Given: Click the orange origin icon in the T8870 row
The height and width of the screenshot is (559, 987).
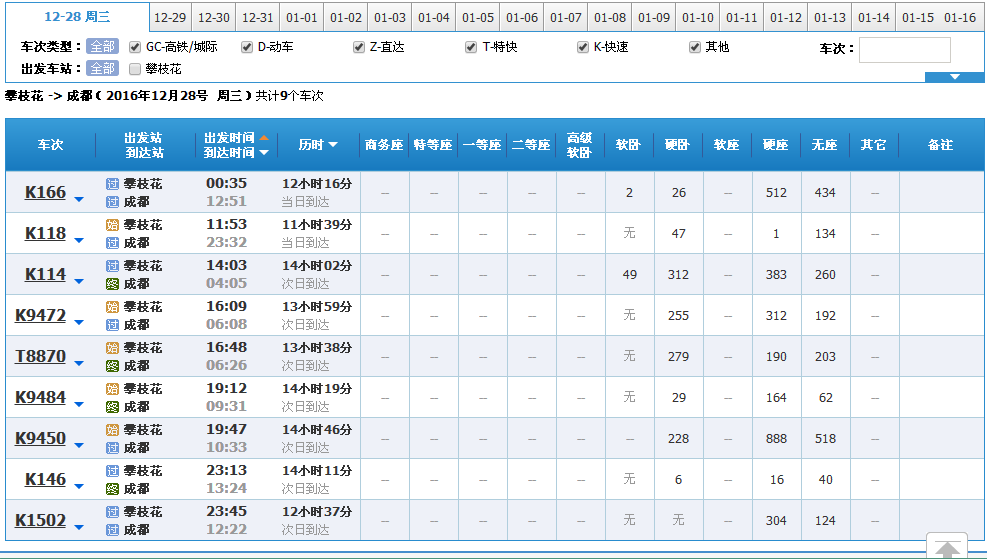Looking at the screenshot, I should coord(112,348).
